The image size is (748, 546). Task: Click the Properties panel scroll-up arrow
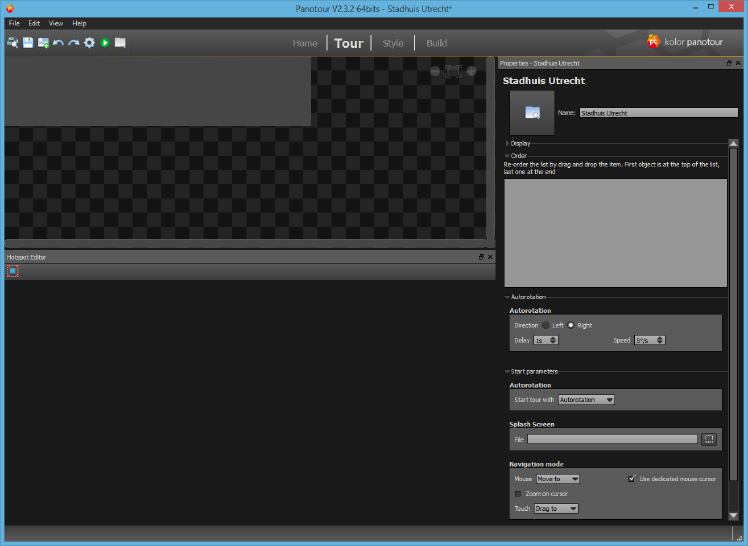(x=734, y=143)
